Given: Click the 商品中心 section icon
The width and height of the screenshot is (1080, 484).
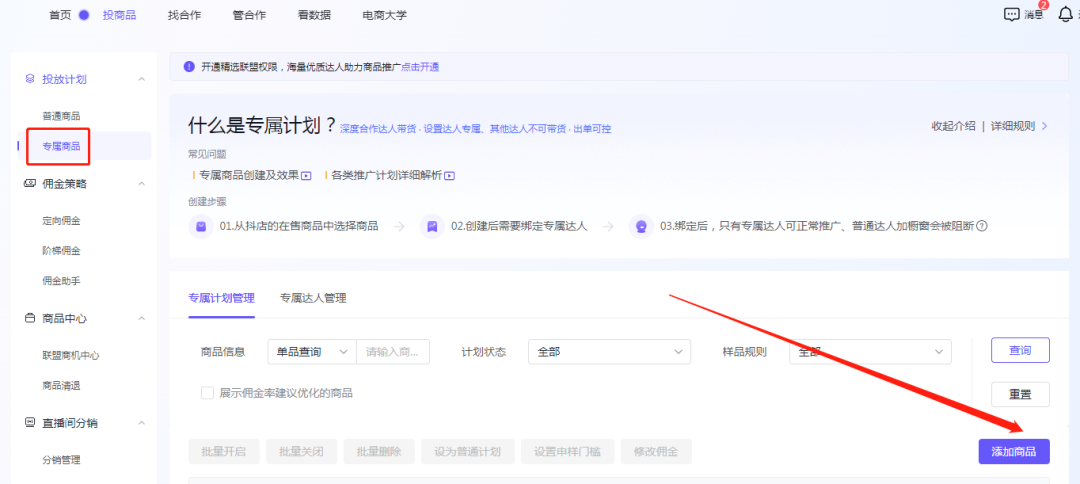Looking at the screenshot, I should (30, 319).
